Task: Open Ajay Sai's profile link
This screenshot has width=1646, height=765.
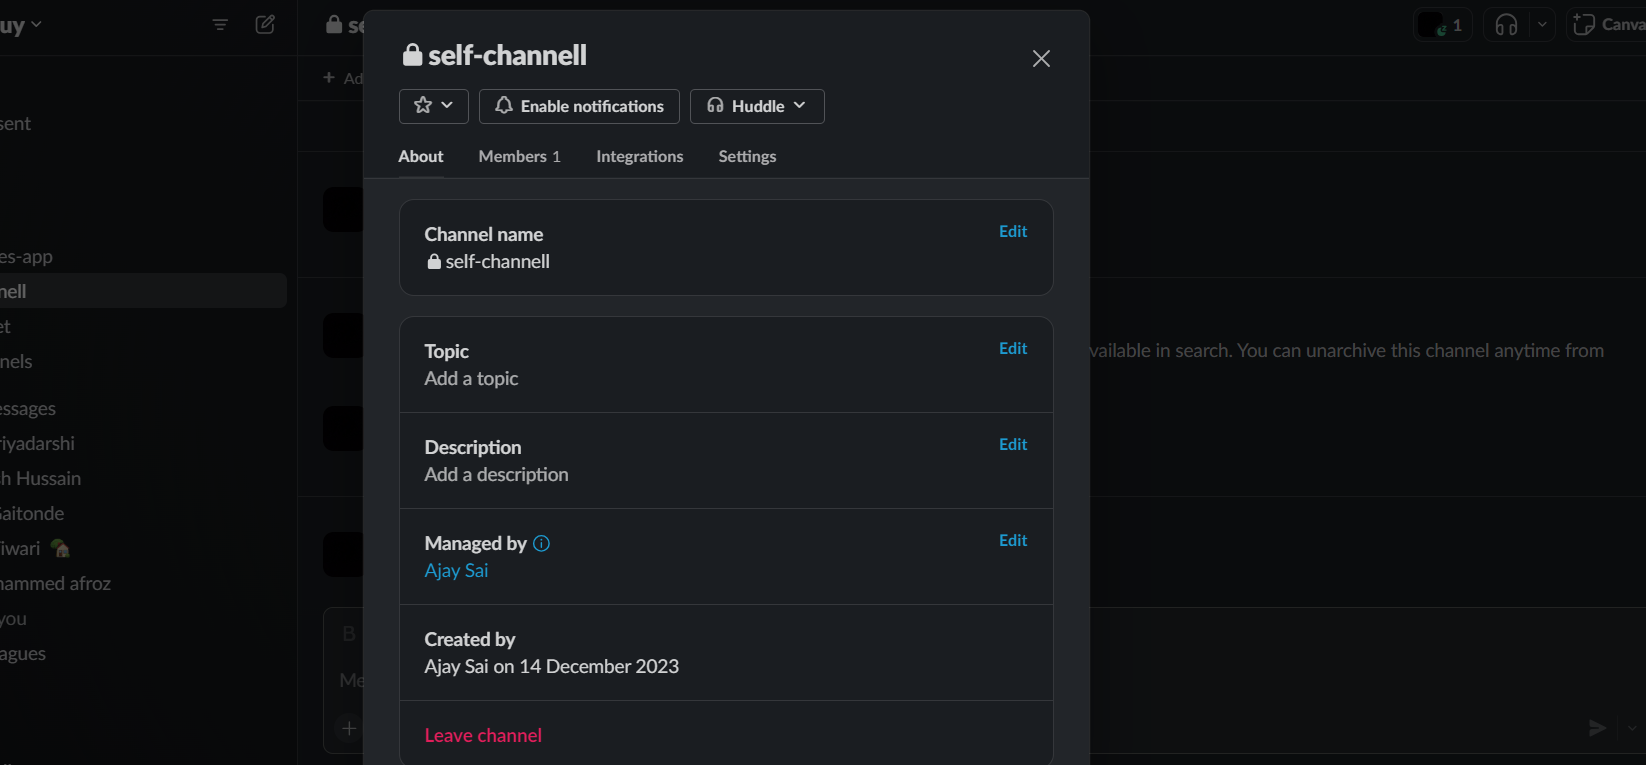Action: (x=456, y=571)
